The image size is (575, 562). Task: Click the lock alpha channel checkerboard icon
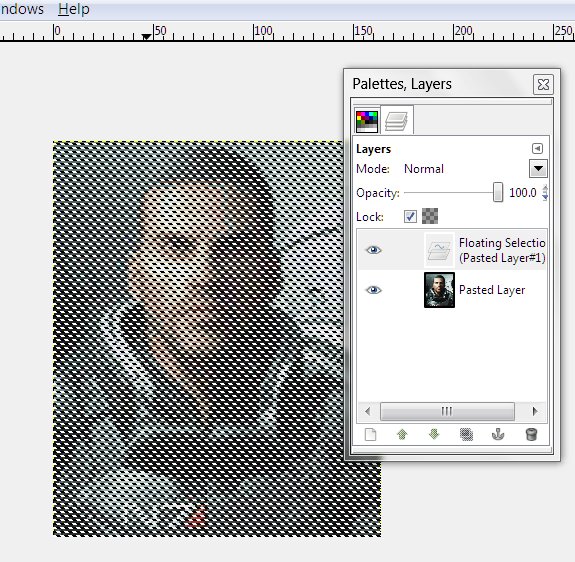pyautogui.click(x=430, y=216)
